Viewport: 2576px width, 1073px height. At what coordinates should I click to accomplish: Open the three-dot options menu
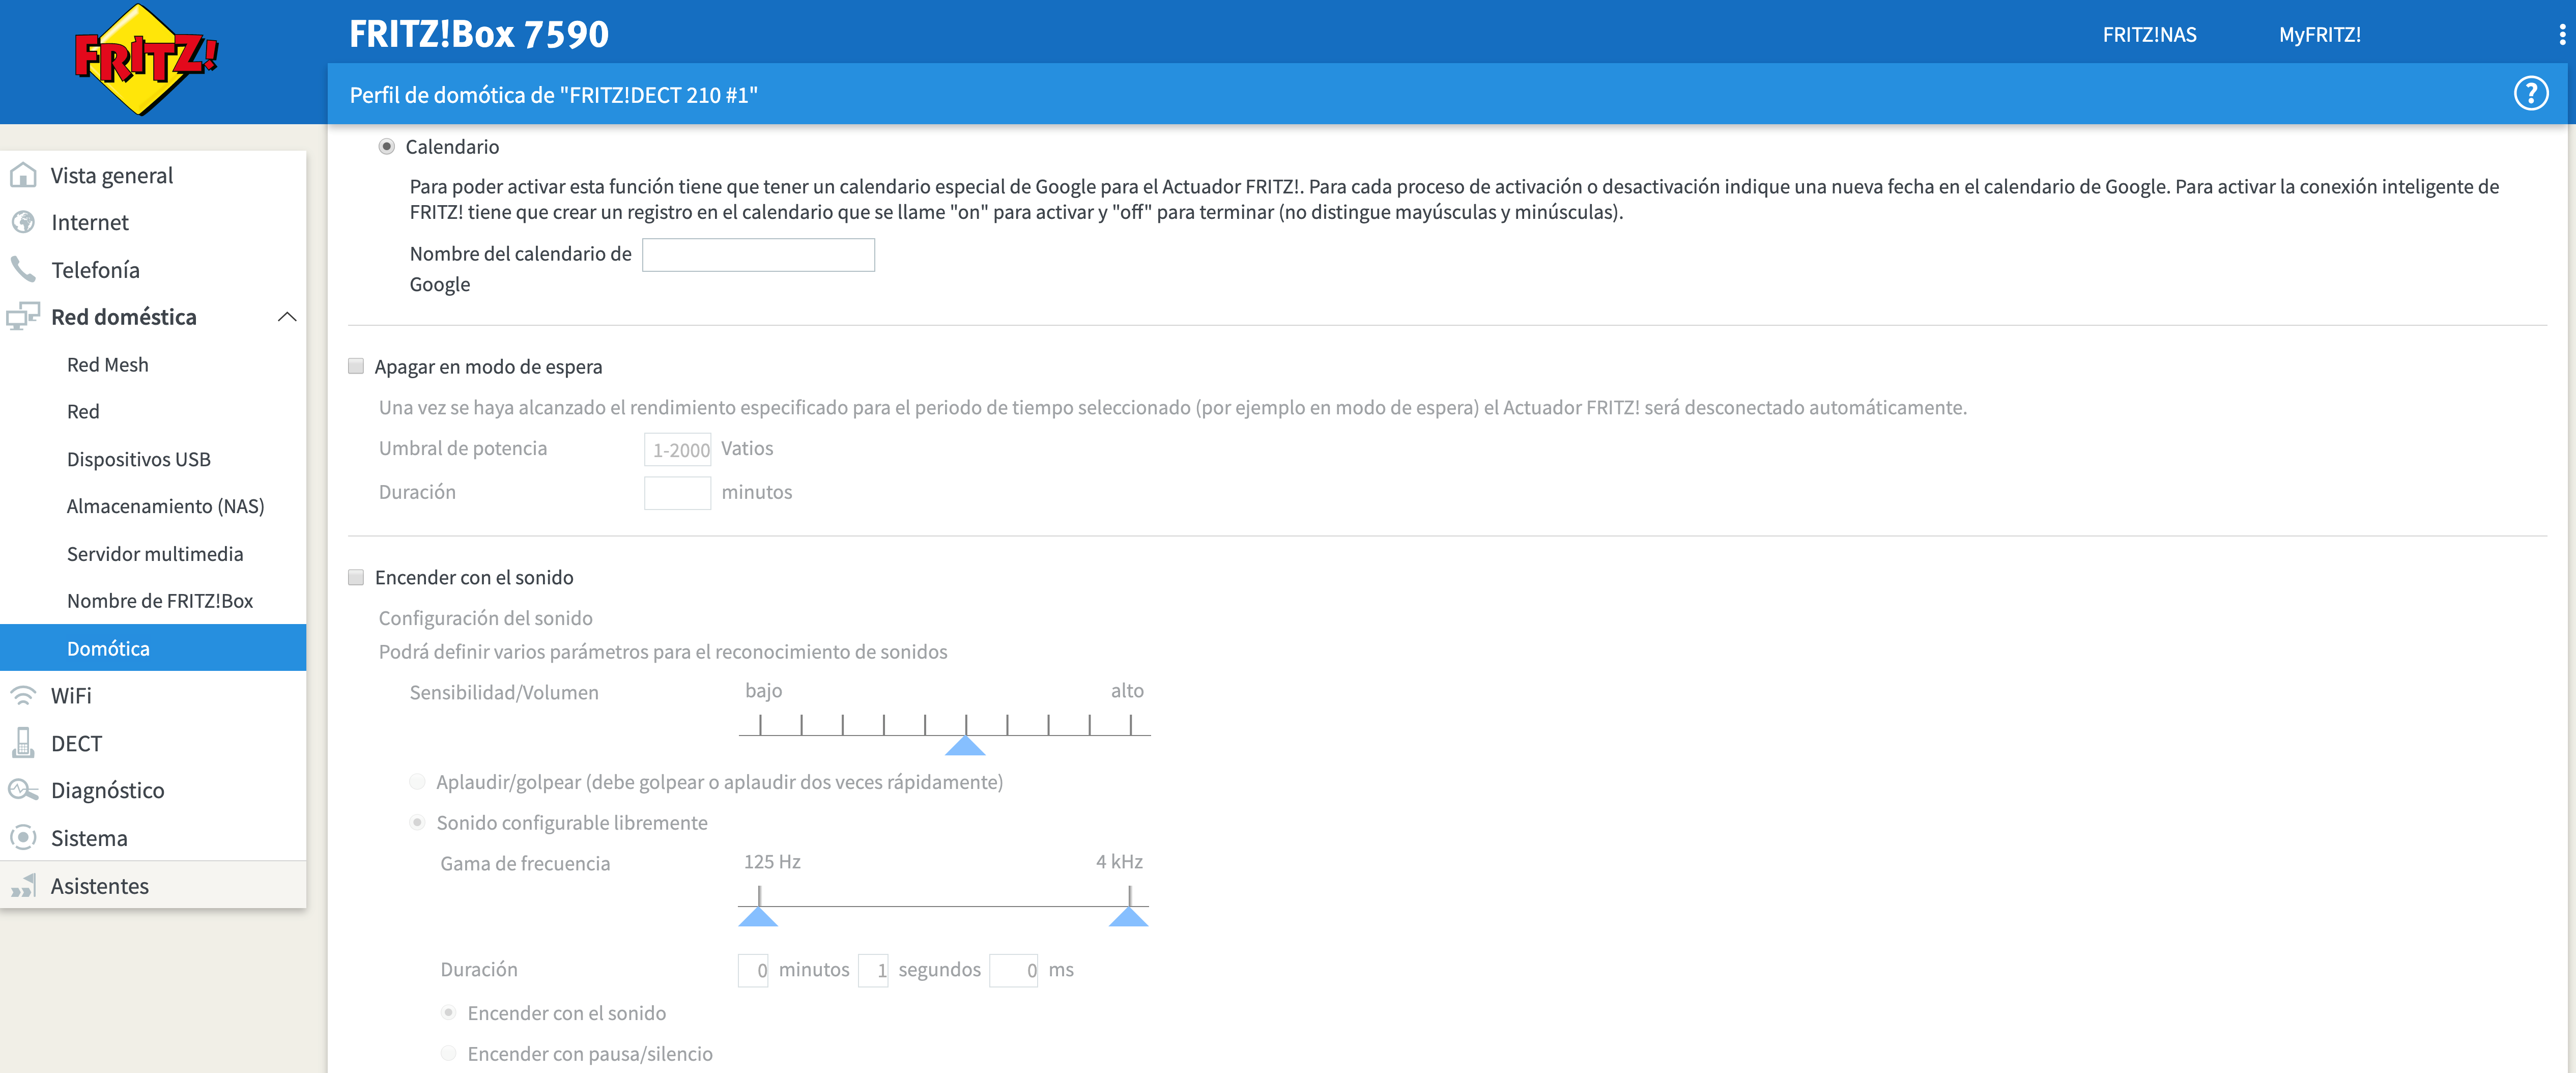tap(2562, 35)
